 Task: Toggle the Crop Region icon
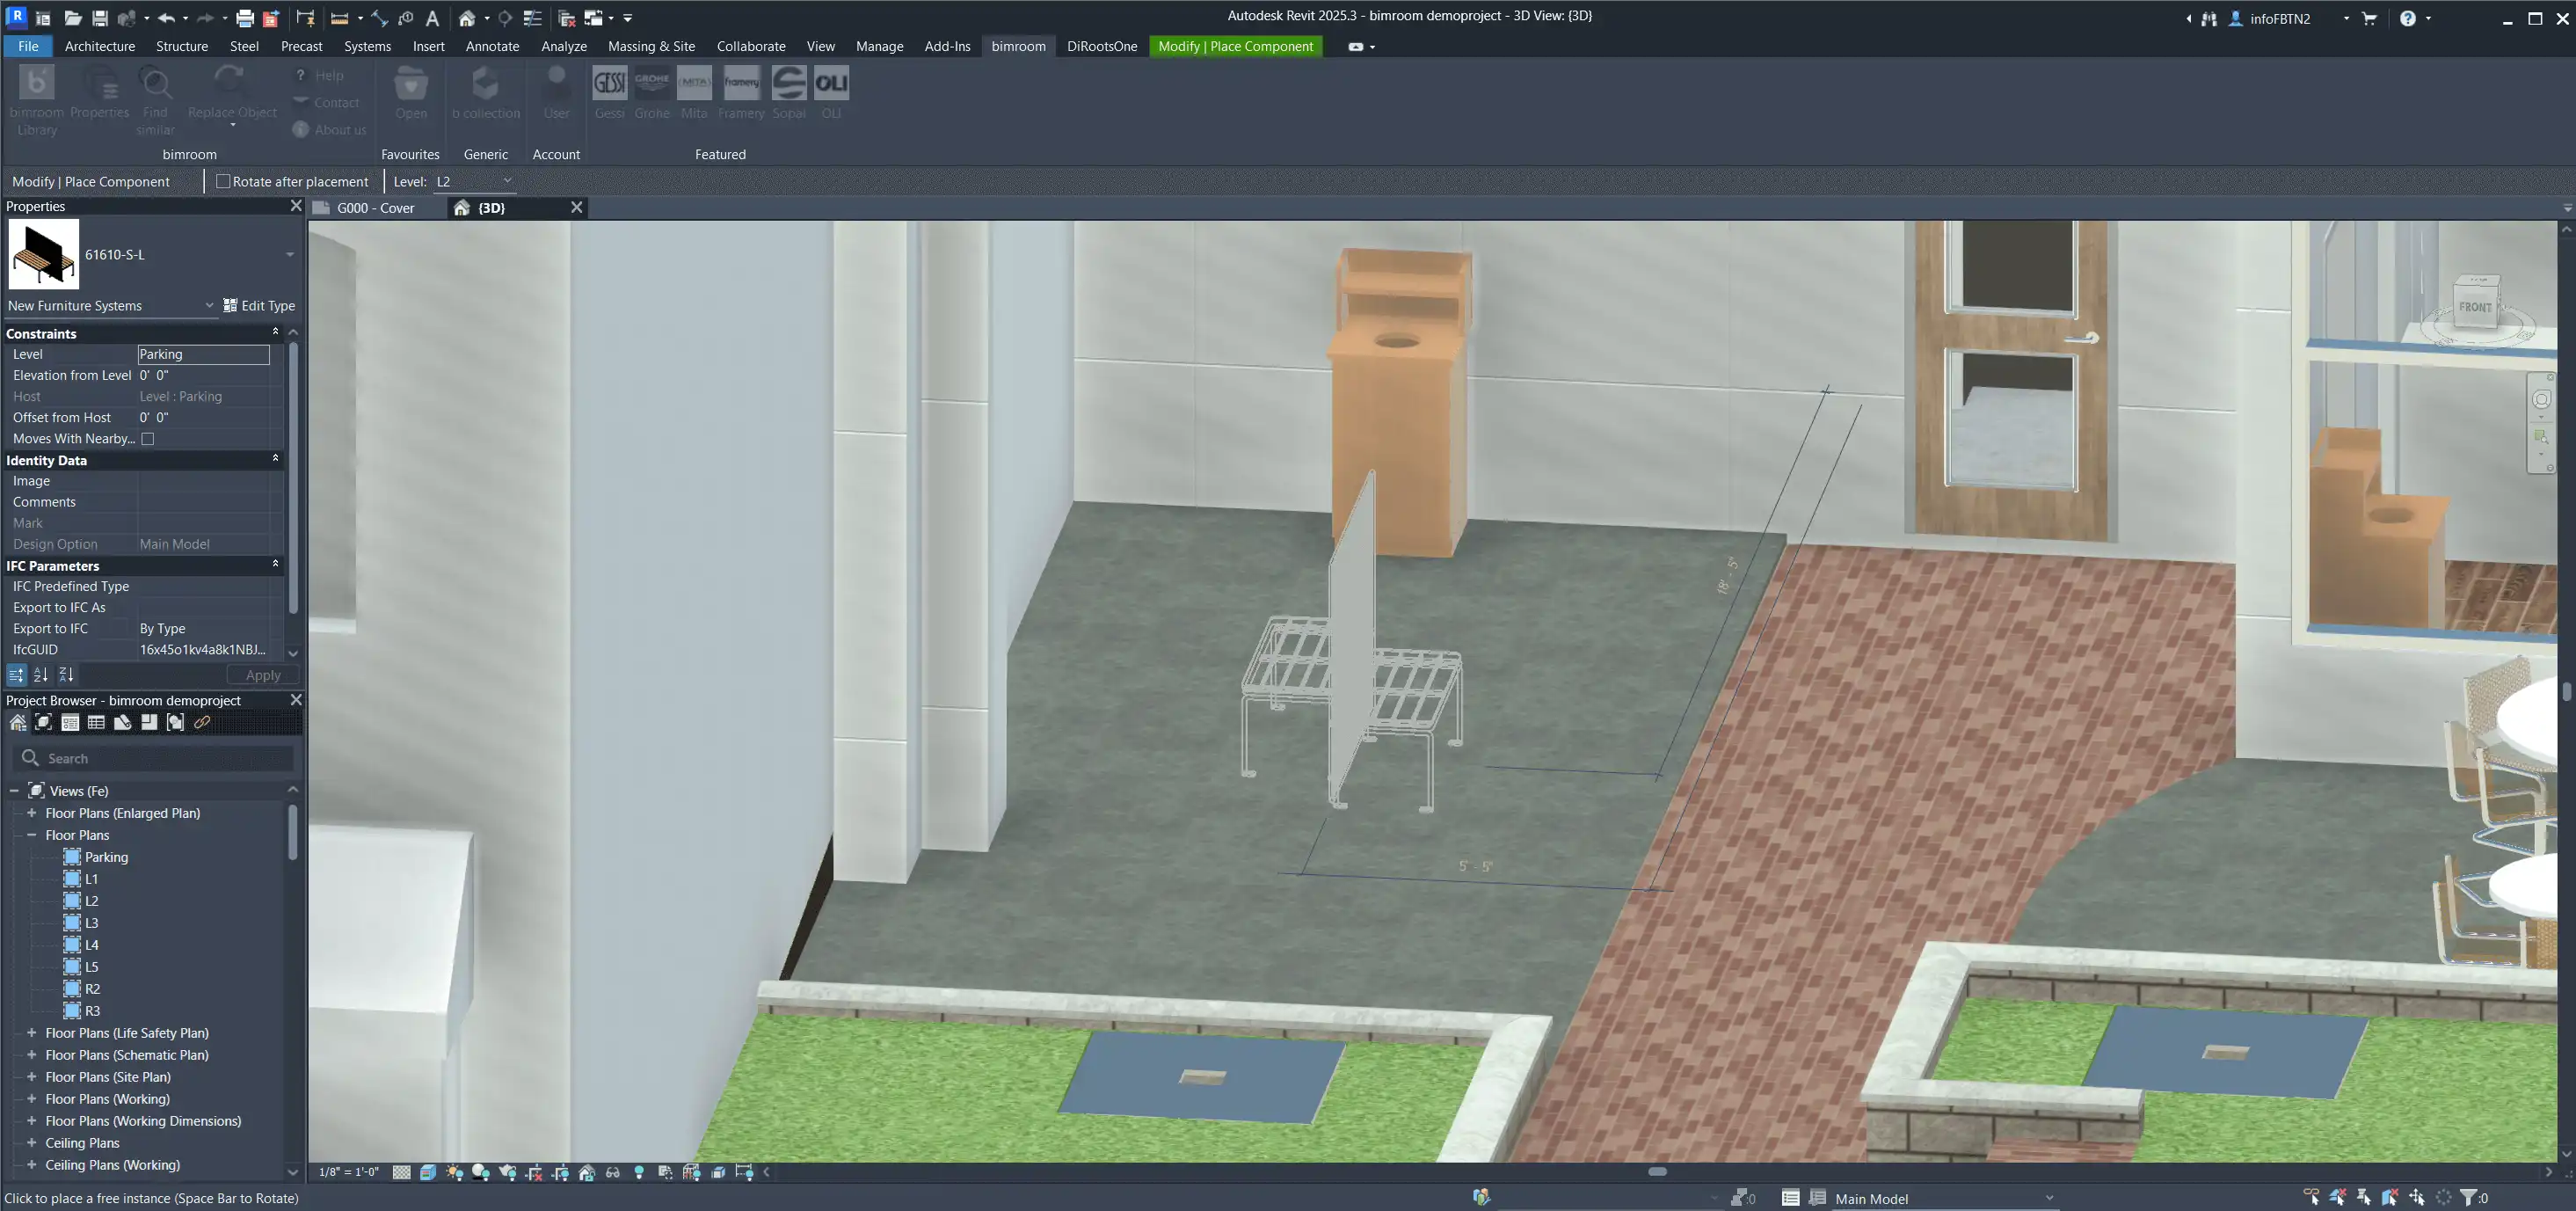(x=536, y=1173)
